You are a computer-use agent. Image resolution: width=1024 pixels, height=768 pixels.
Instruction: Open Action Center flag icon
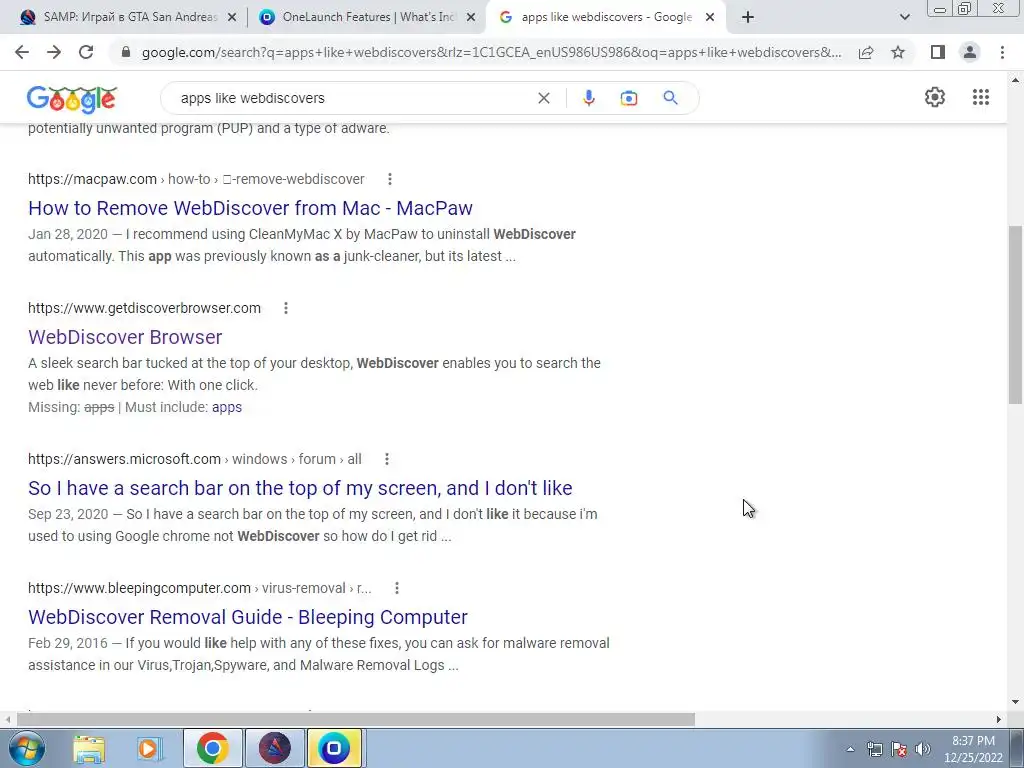[x=899, y=749]
